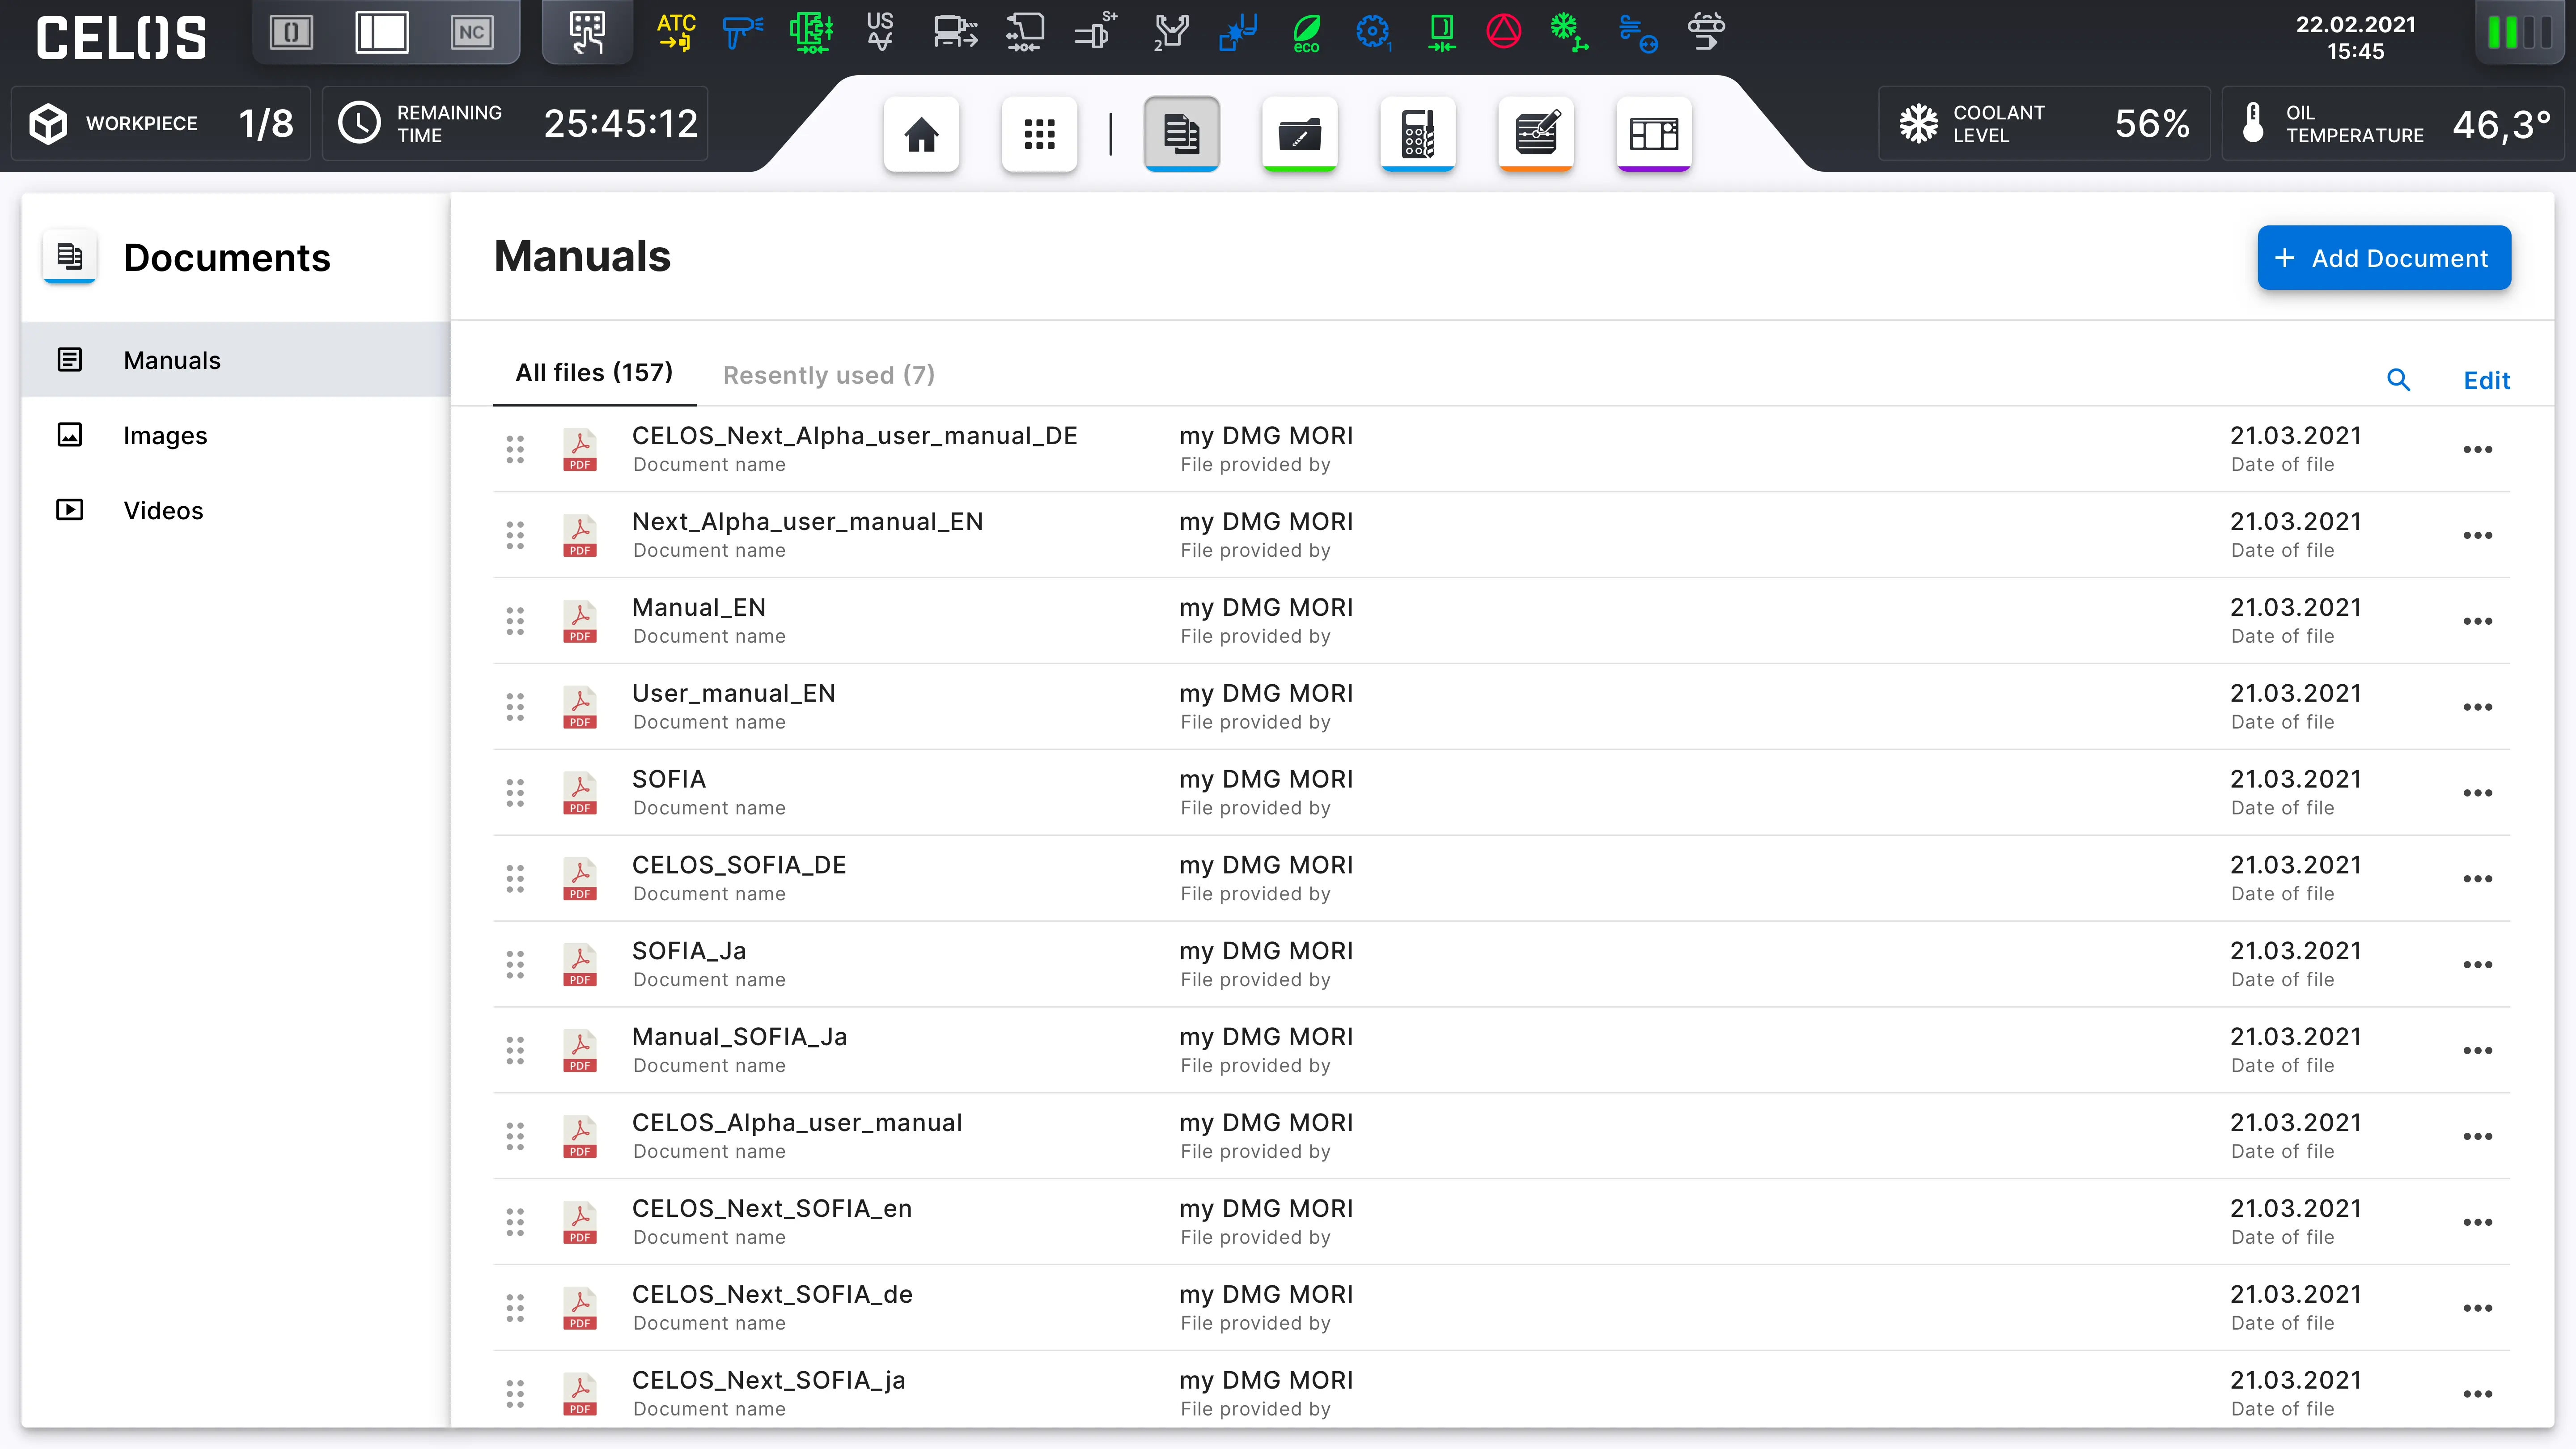Open the three-dot menu for Manual_SOFIA_Ja
The height and width of the screenshot is (1449, 2576).
[2477, 1051]
